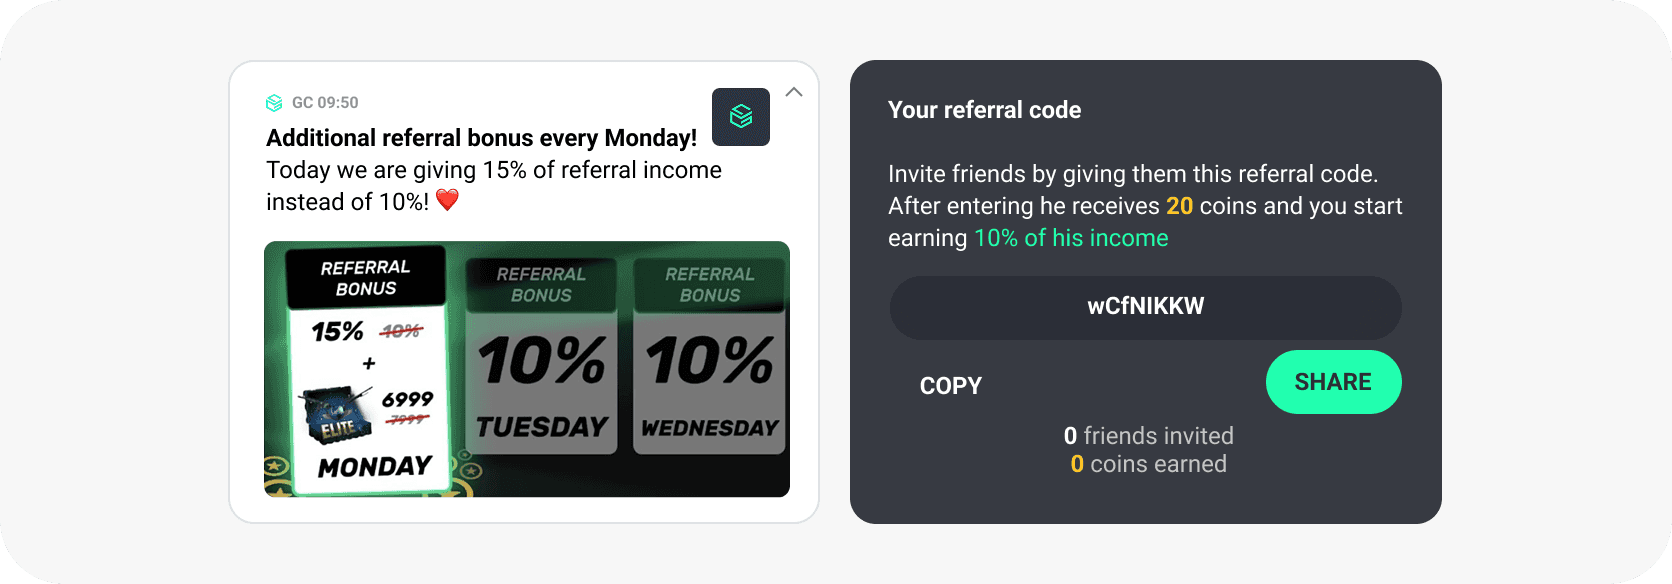The width and height of the screenshot is (1672, 584).
Task: Click the green coin value 20 in the description
Action: 1179,206
